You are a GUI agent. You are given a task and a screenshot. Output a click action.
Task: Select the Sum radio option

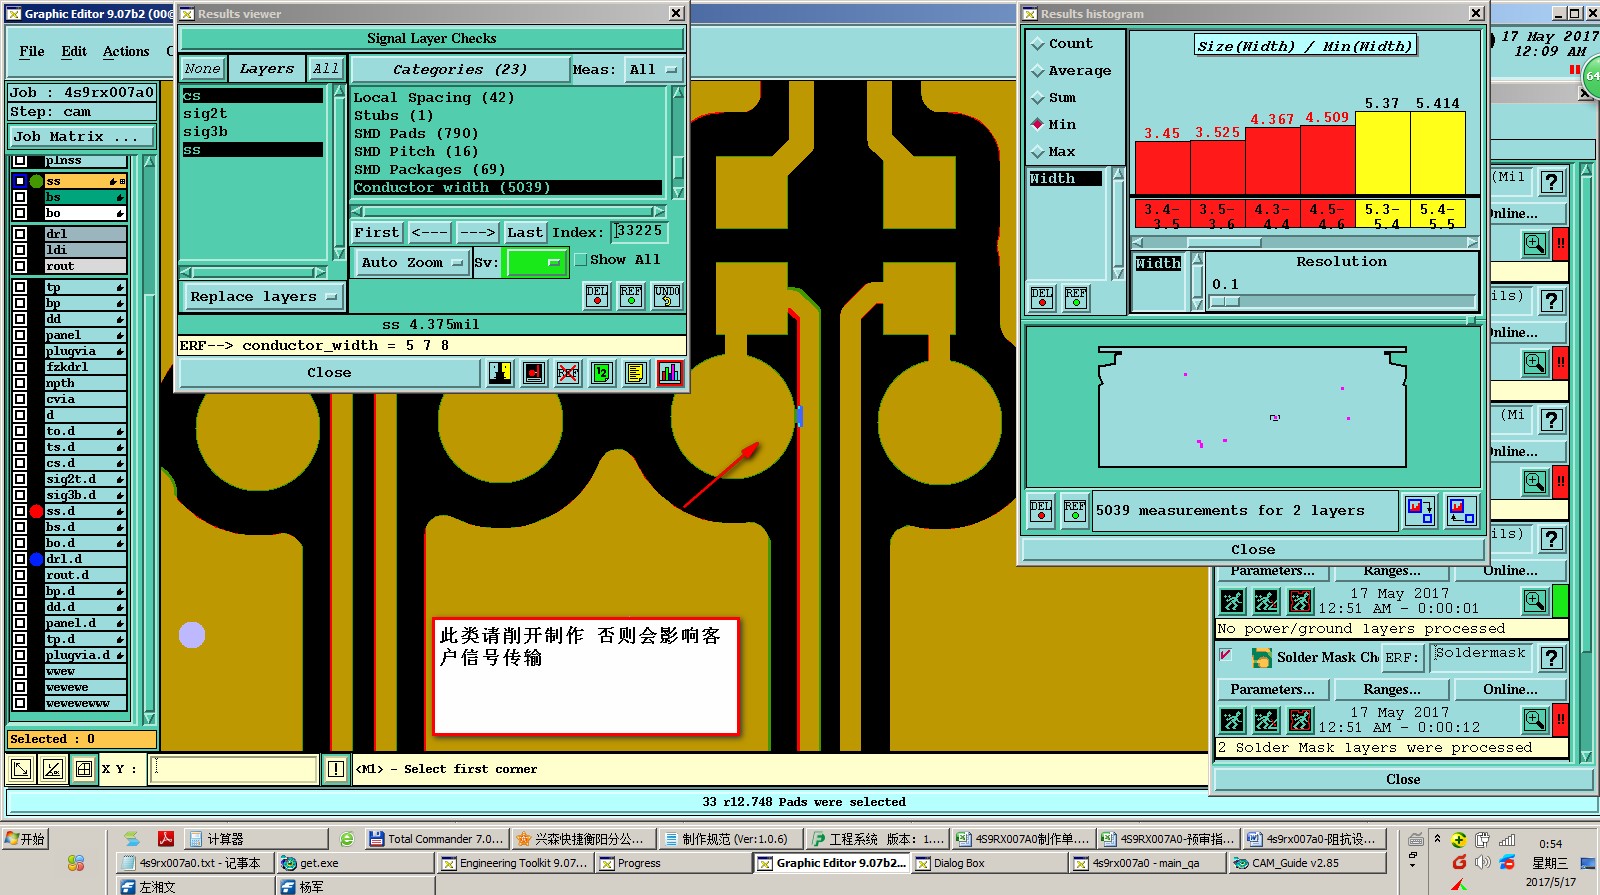1037,98
